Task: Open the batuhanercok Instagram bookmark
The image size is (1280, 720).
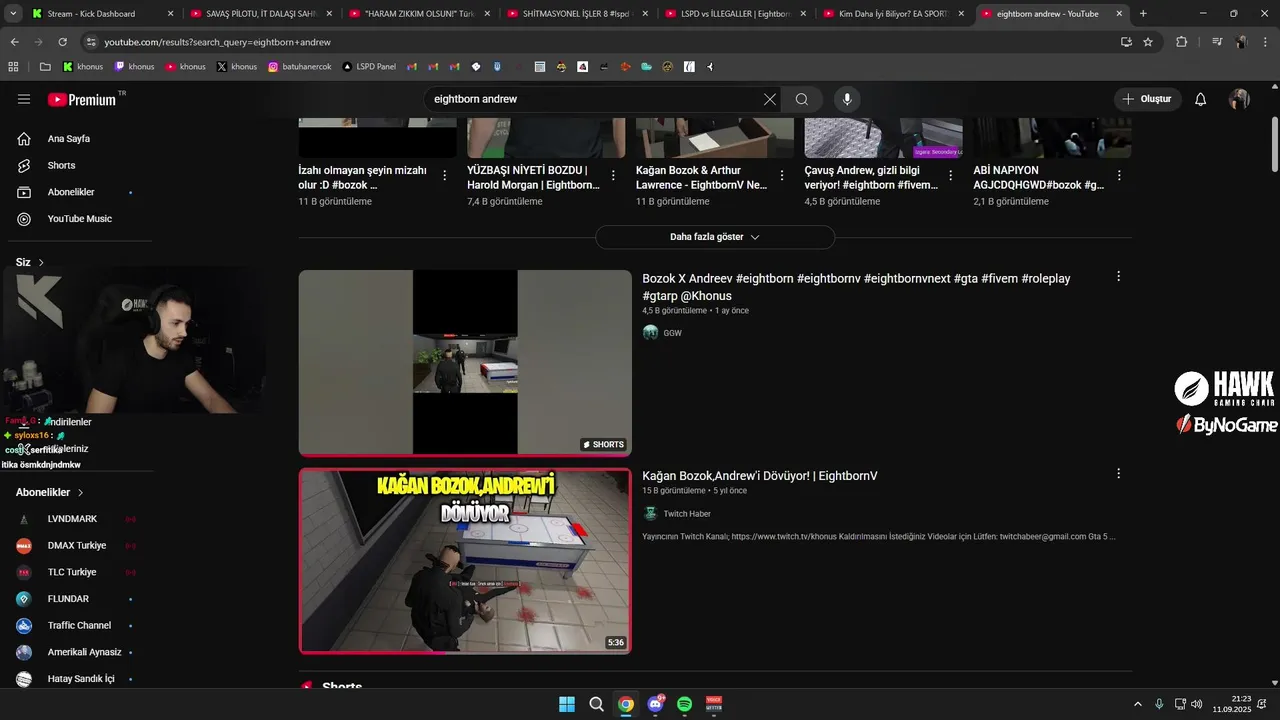Action: pos(300,67)
